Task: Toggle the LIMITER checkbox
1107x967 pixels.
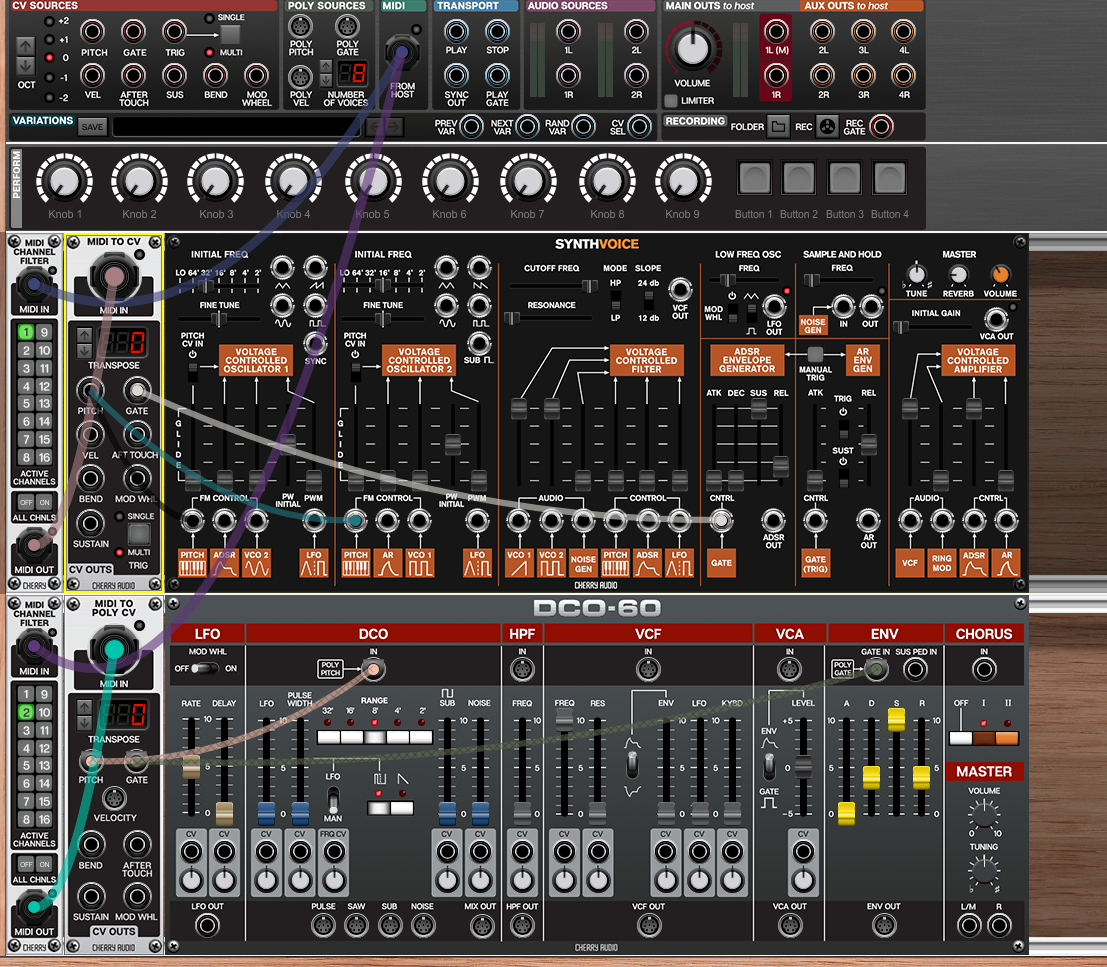Action: click(x=671, y=101)
